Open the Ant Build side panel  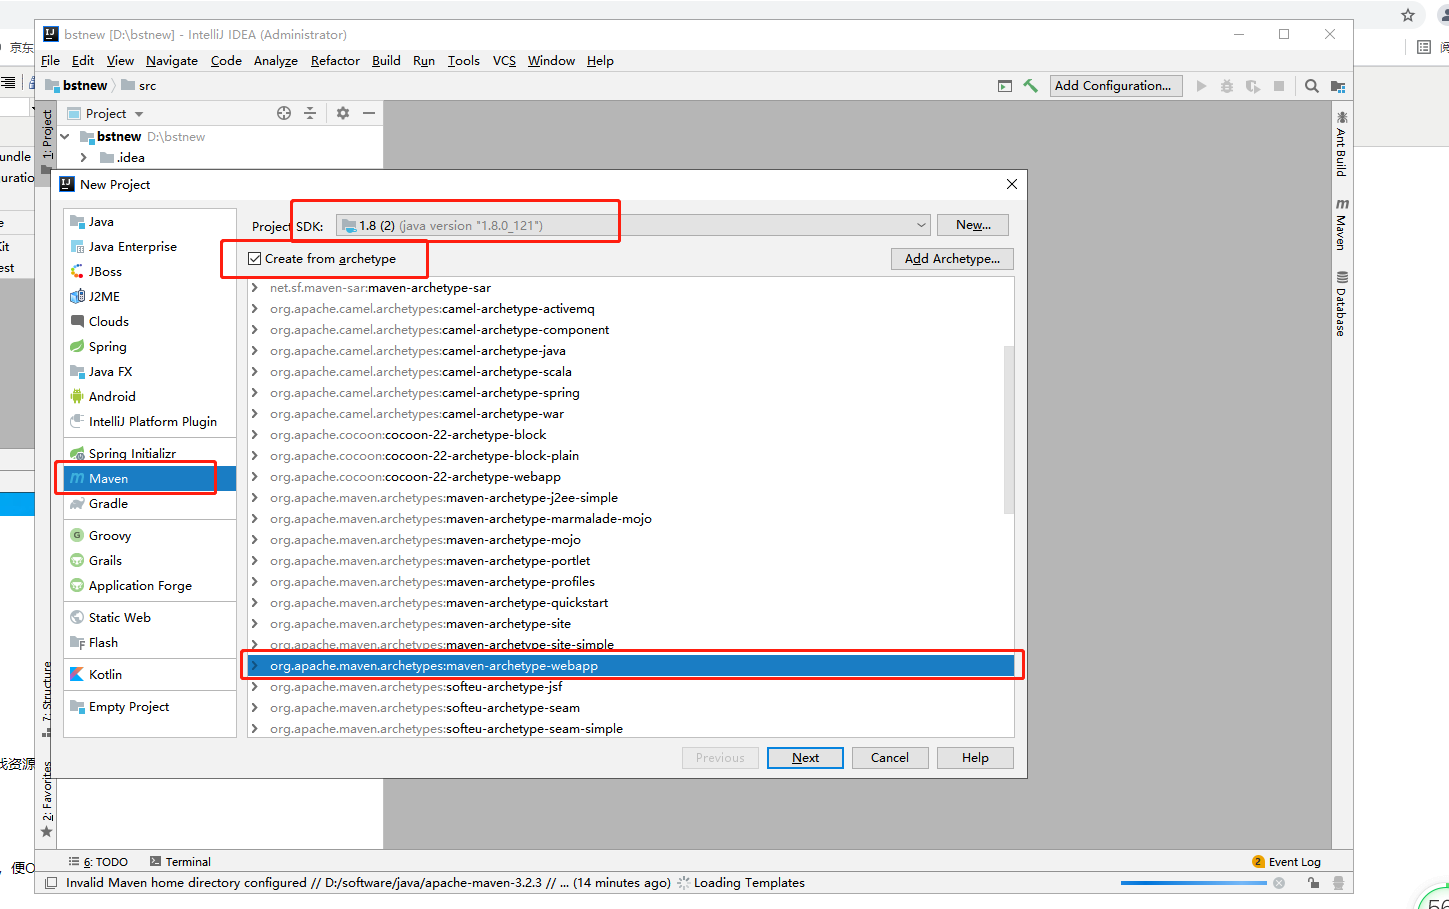1342,144
